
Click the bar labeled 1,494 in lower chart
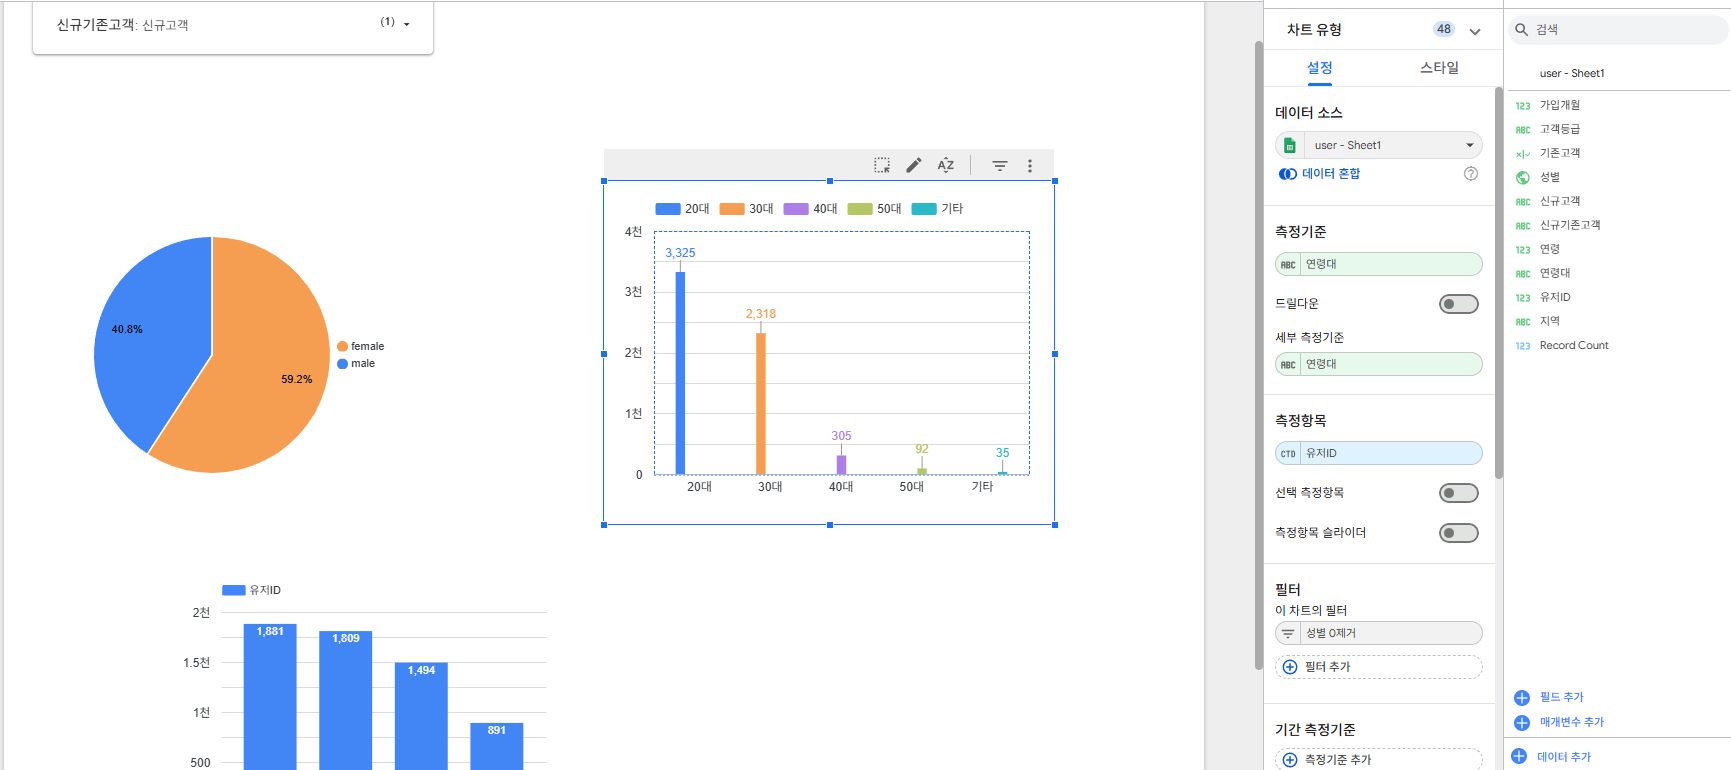[x=421, y=716]
